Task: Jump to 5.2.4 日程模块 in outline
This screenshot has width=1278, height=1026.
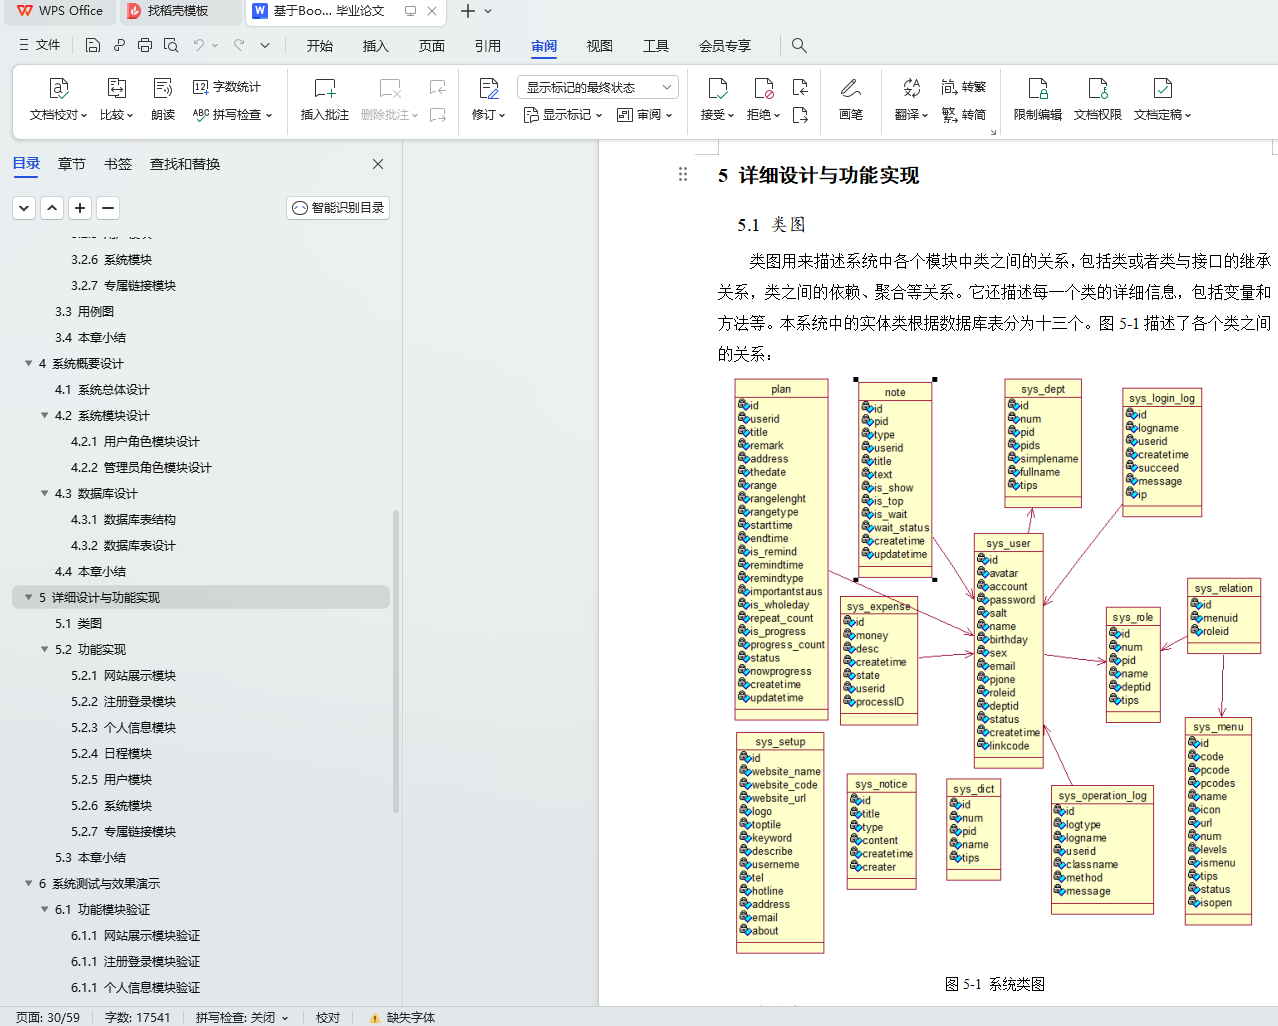Action: pos(111,753)
